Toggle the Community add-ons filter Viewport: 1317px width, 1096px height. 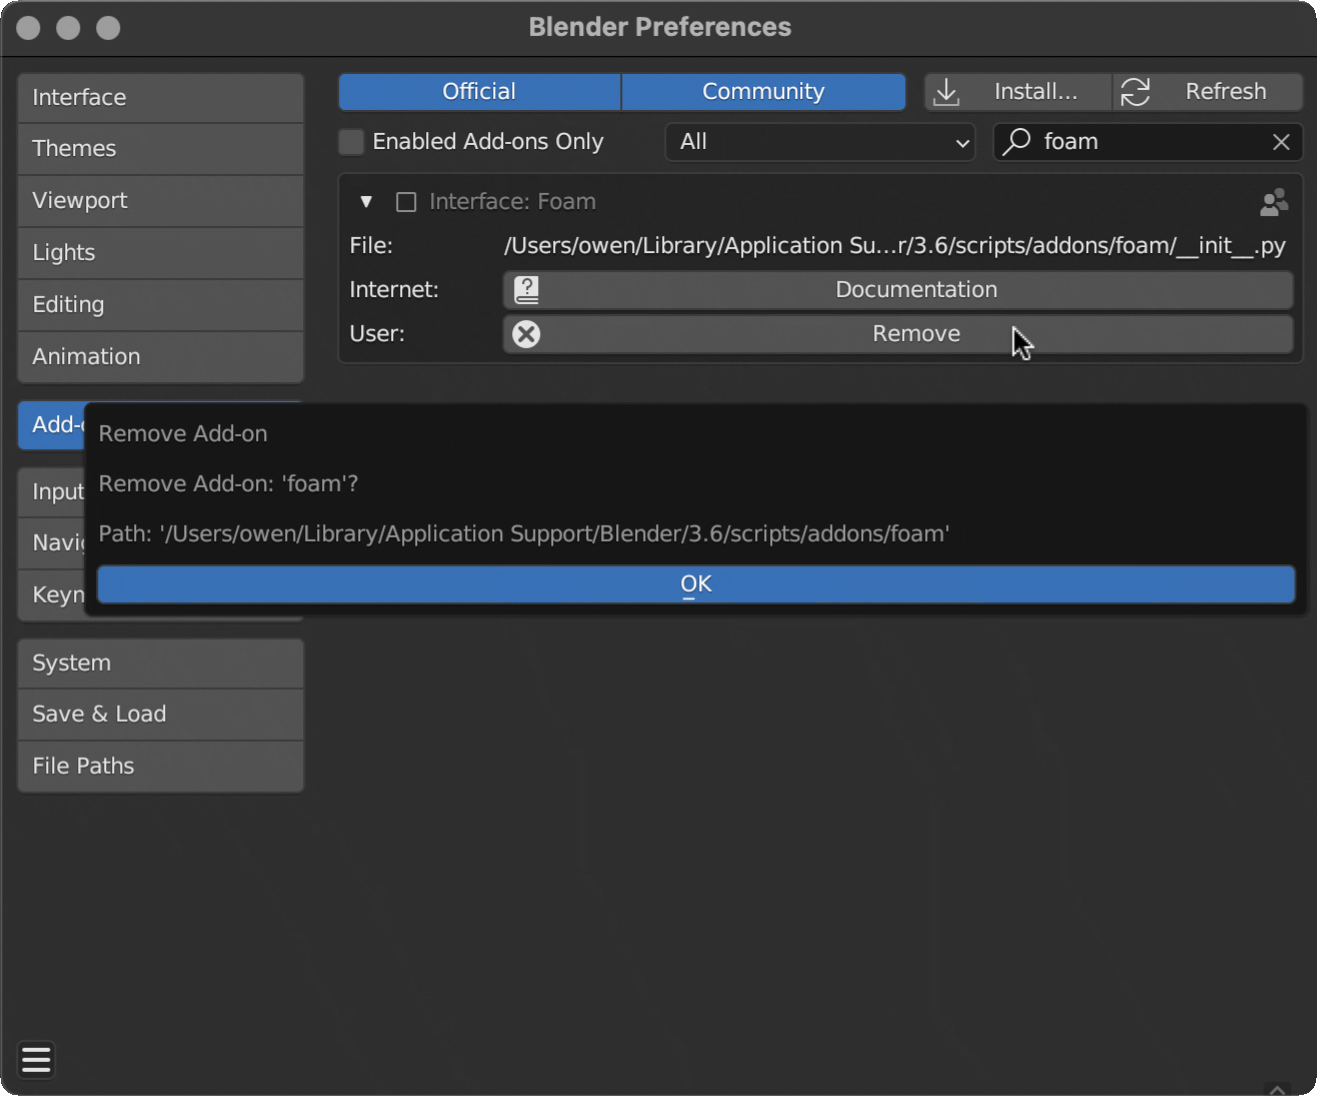click(763, 91)
